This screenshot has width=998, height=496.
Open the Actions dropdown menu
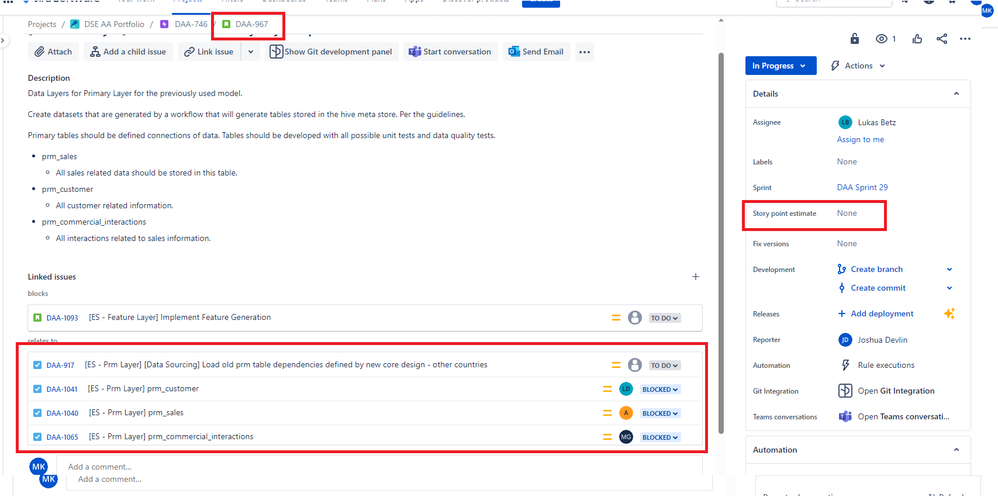click(859, 66)
